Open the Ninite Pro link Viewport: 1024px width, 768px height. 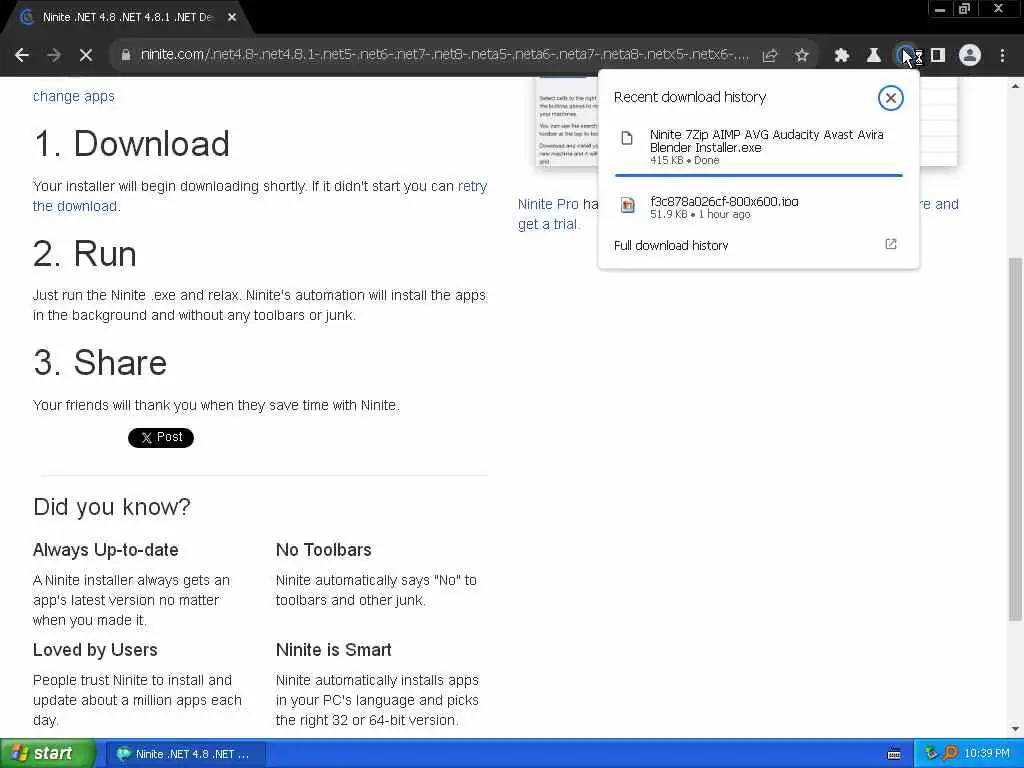point(548,204)
